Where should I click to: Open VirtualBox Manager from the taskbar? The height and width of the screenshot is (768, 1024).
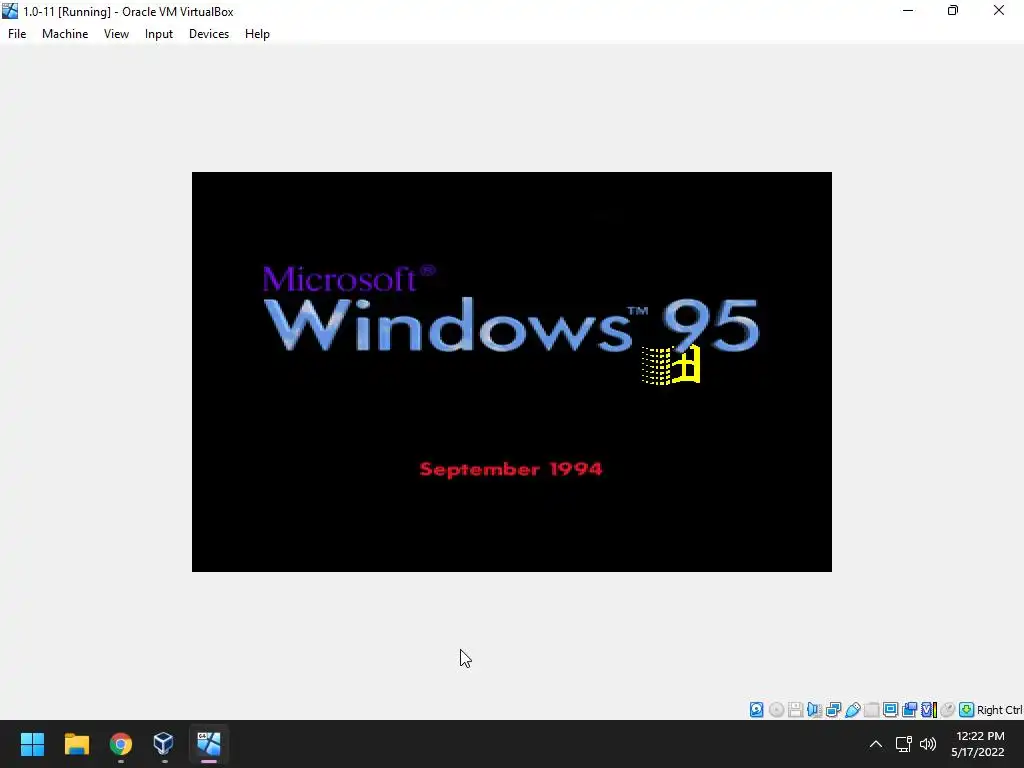click(x=164, y=743)
